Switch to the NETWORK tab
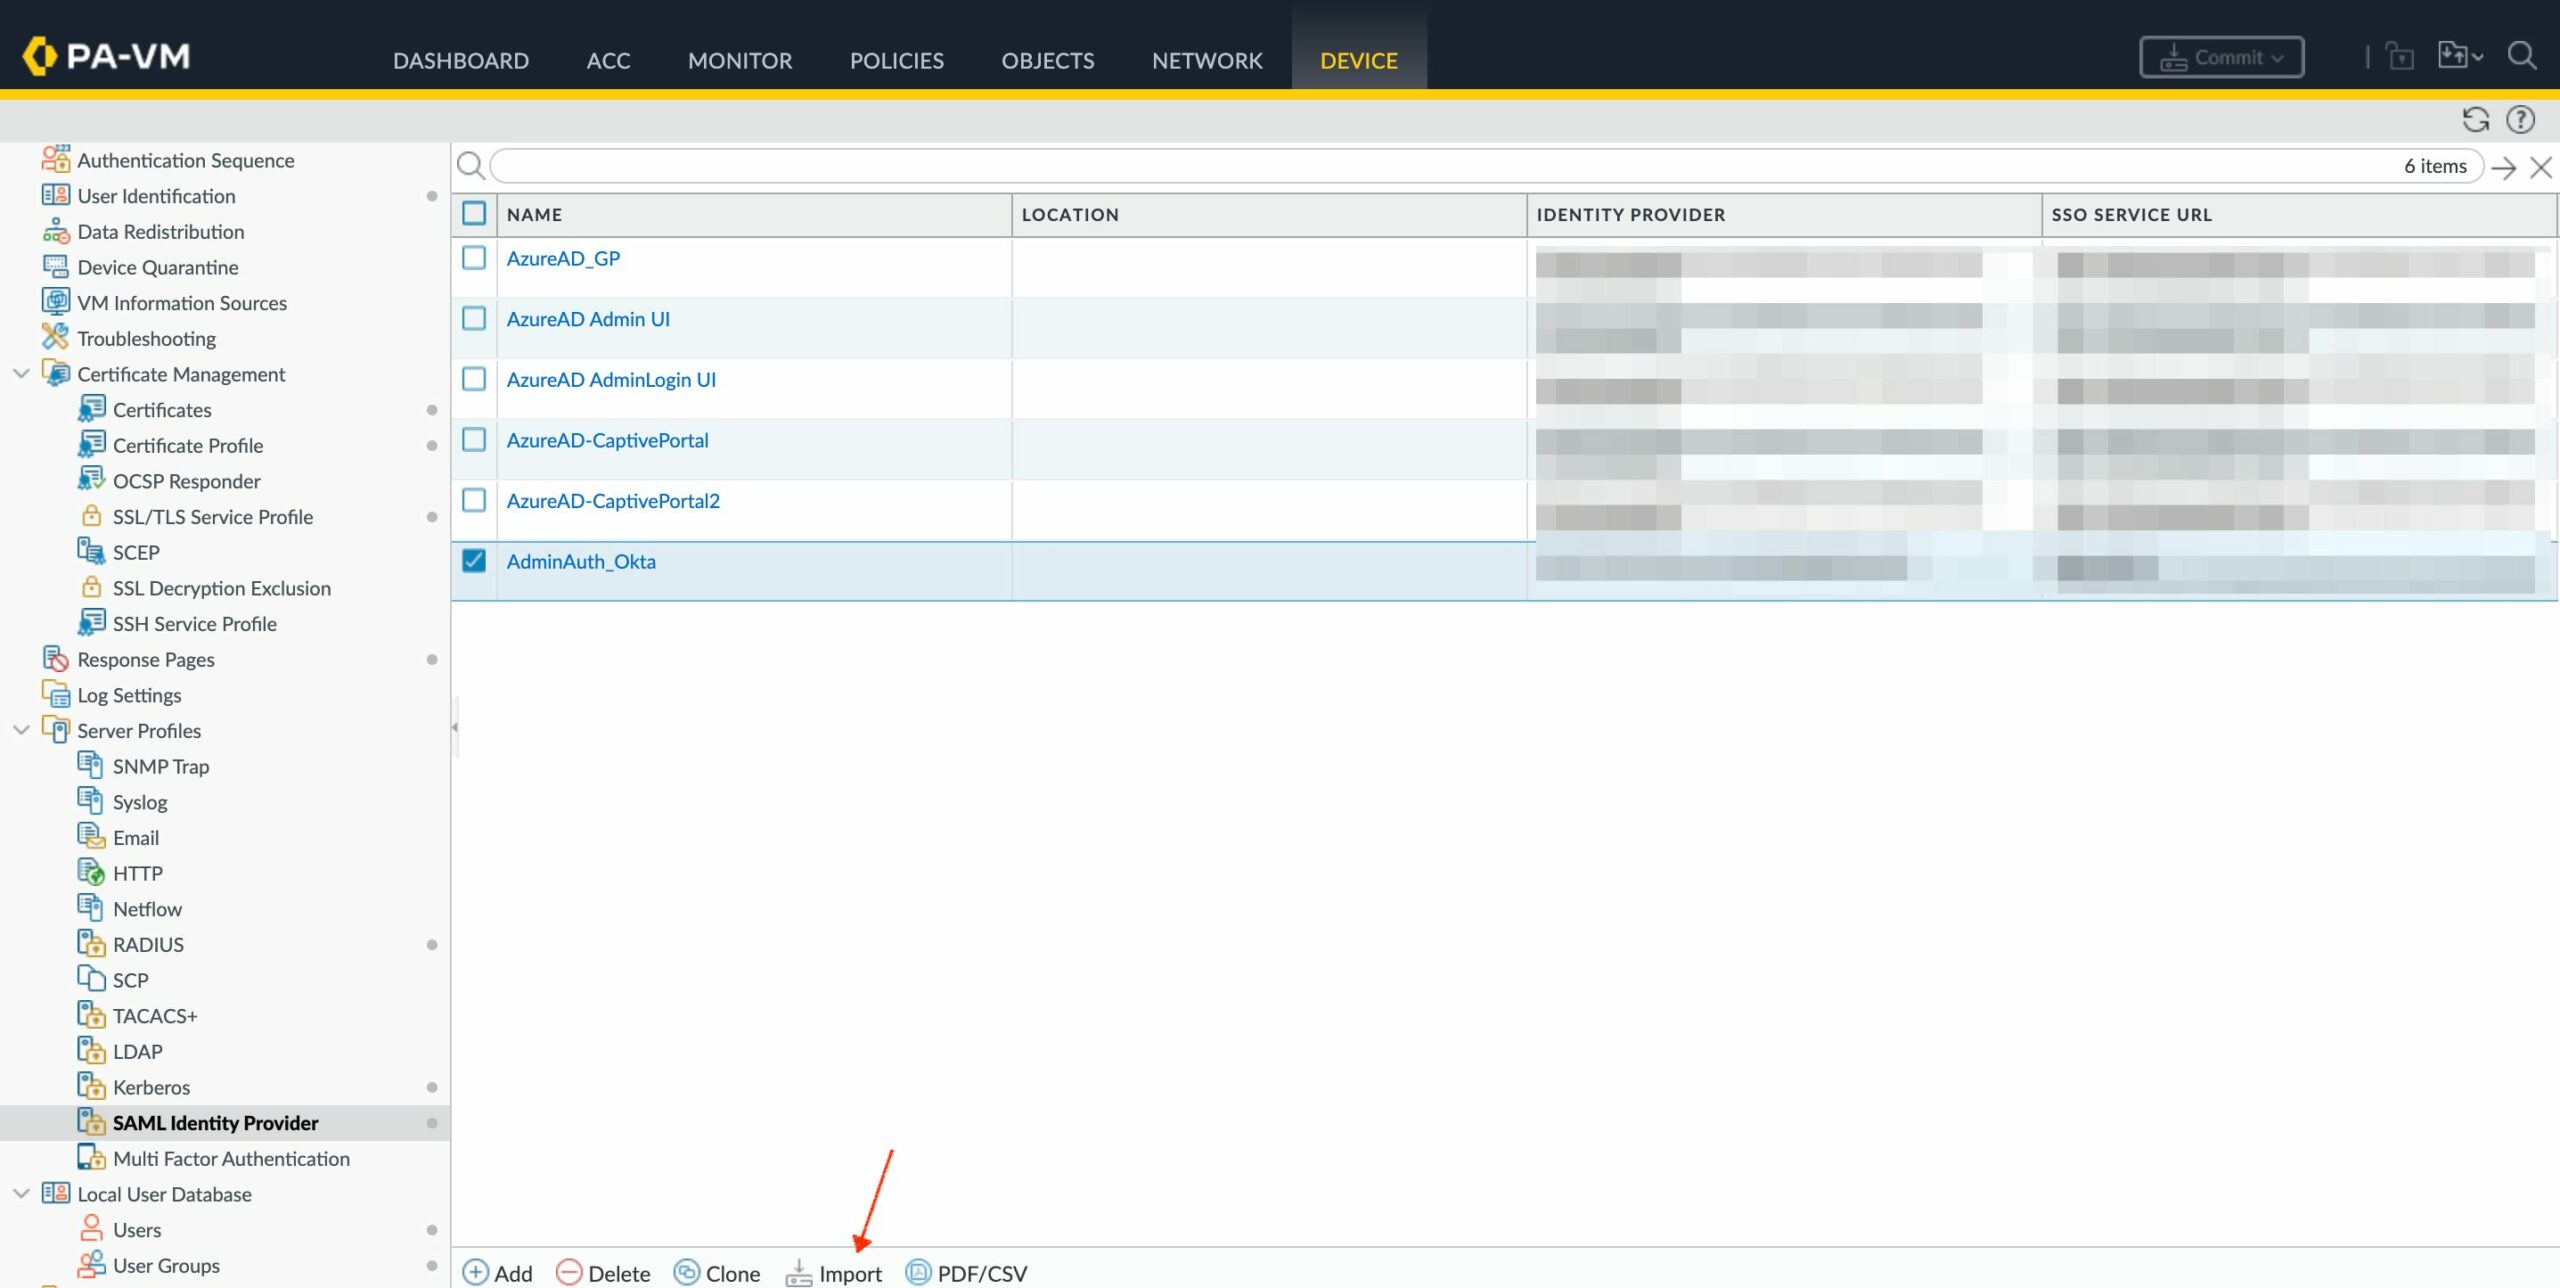 pos(1206,61)
